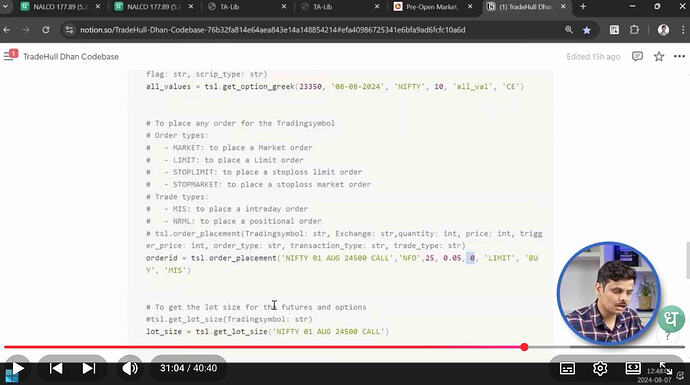Screen dimensions: 690x385
Task: Open the Notion sidebar hamburger menu
Action: point(9,56)
